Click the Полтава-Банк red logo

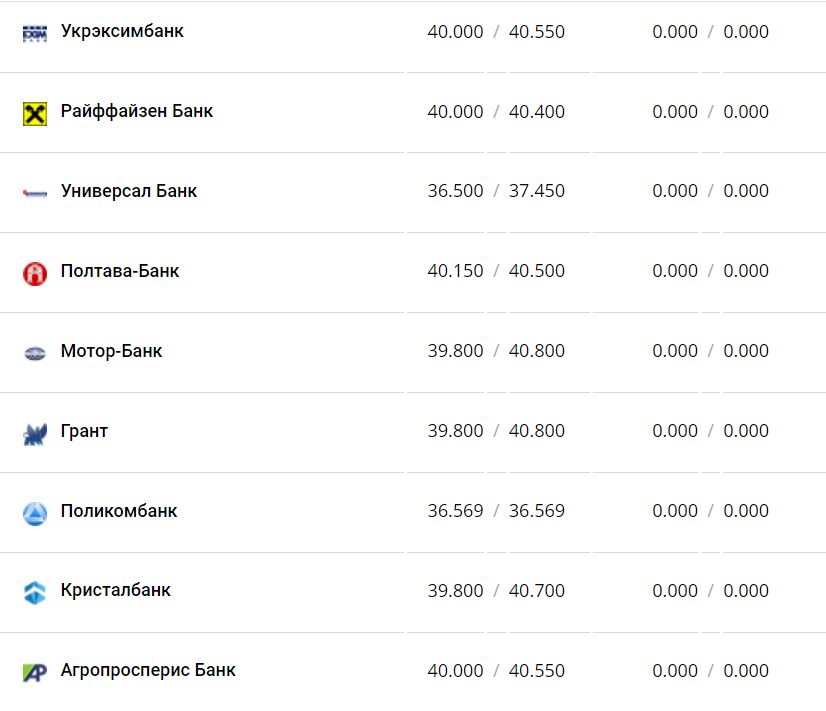click(x=35, y=272)
